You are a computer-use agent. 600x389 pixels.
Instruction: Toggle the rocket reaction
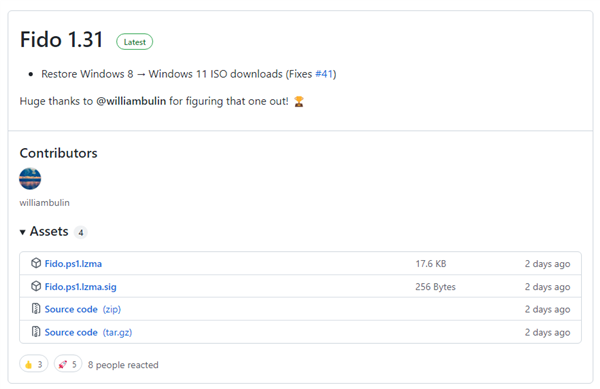pyautogui.click(x=68, y=364)
